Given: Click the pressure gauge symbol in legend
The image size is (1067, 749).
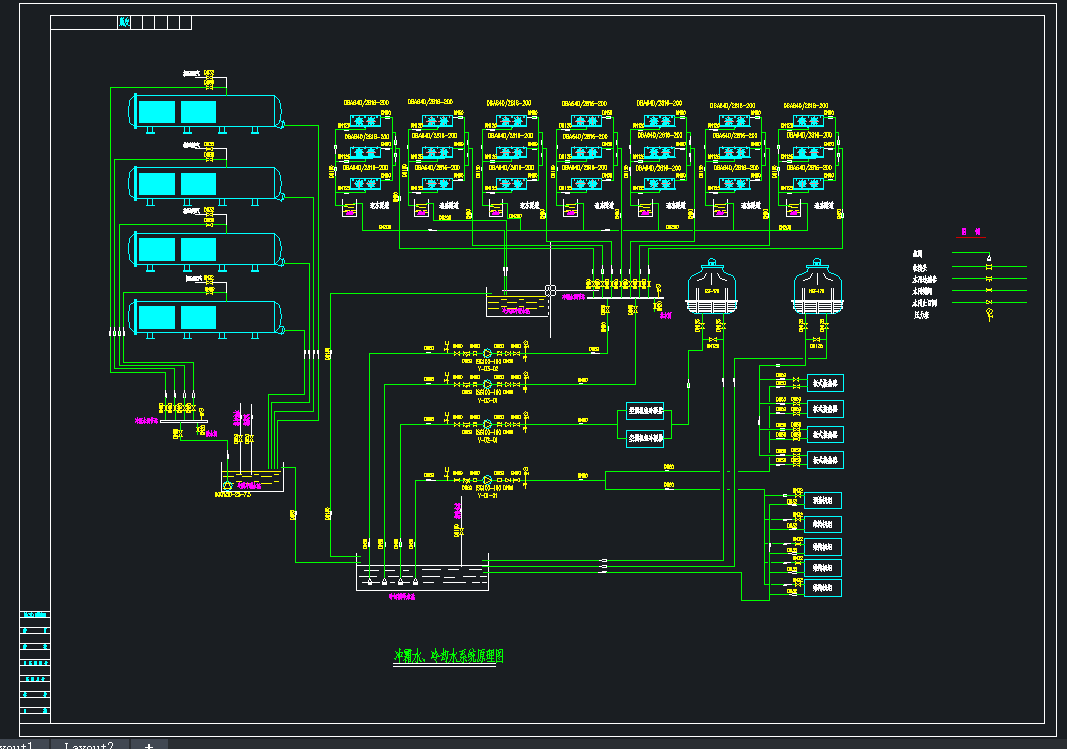Looking at the screenshot, I should tap(989, 314).
